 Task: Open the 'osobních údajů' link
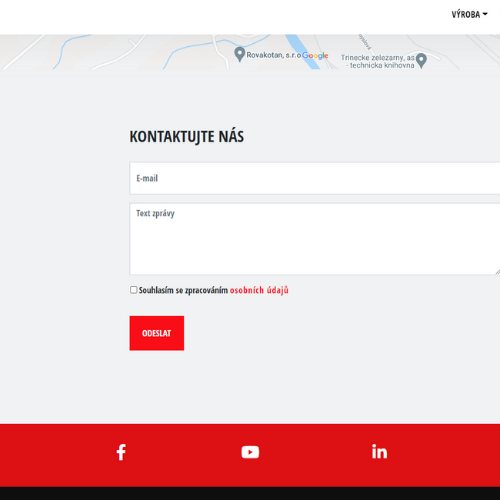click(259, 290)
